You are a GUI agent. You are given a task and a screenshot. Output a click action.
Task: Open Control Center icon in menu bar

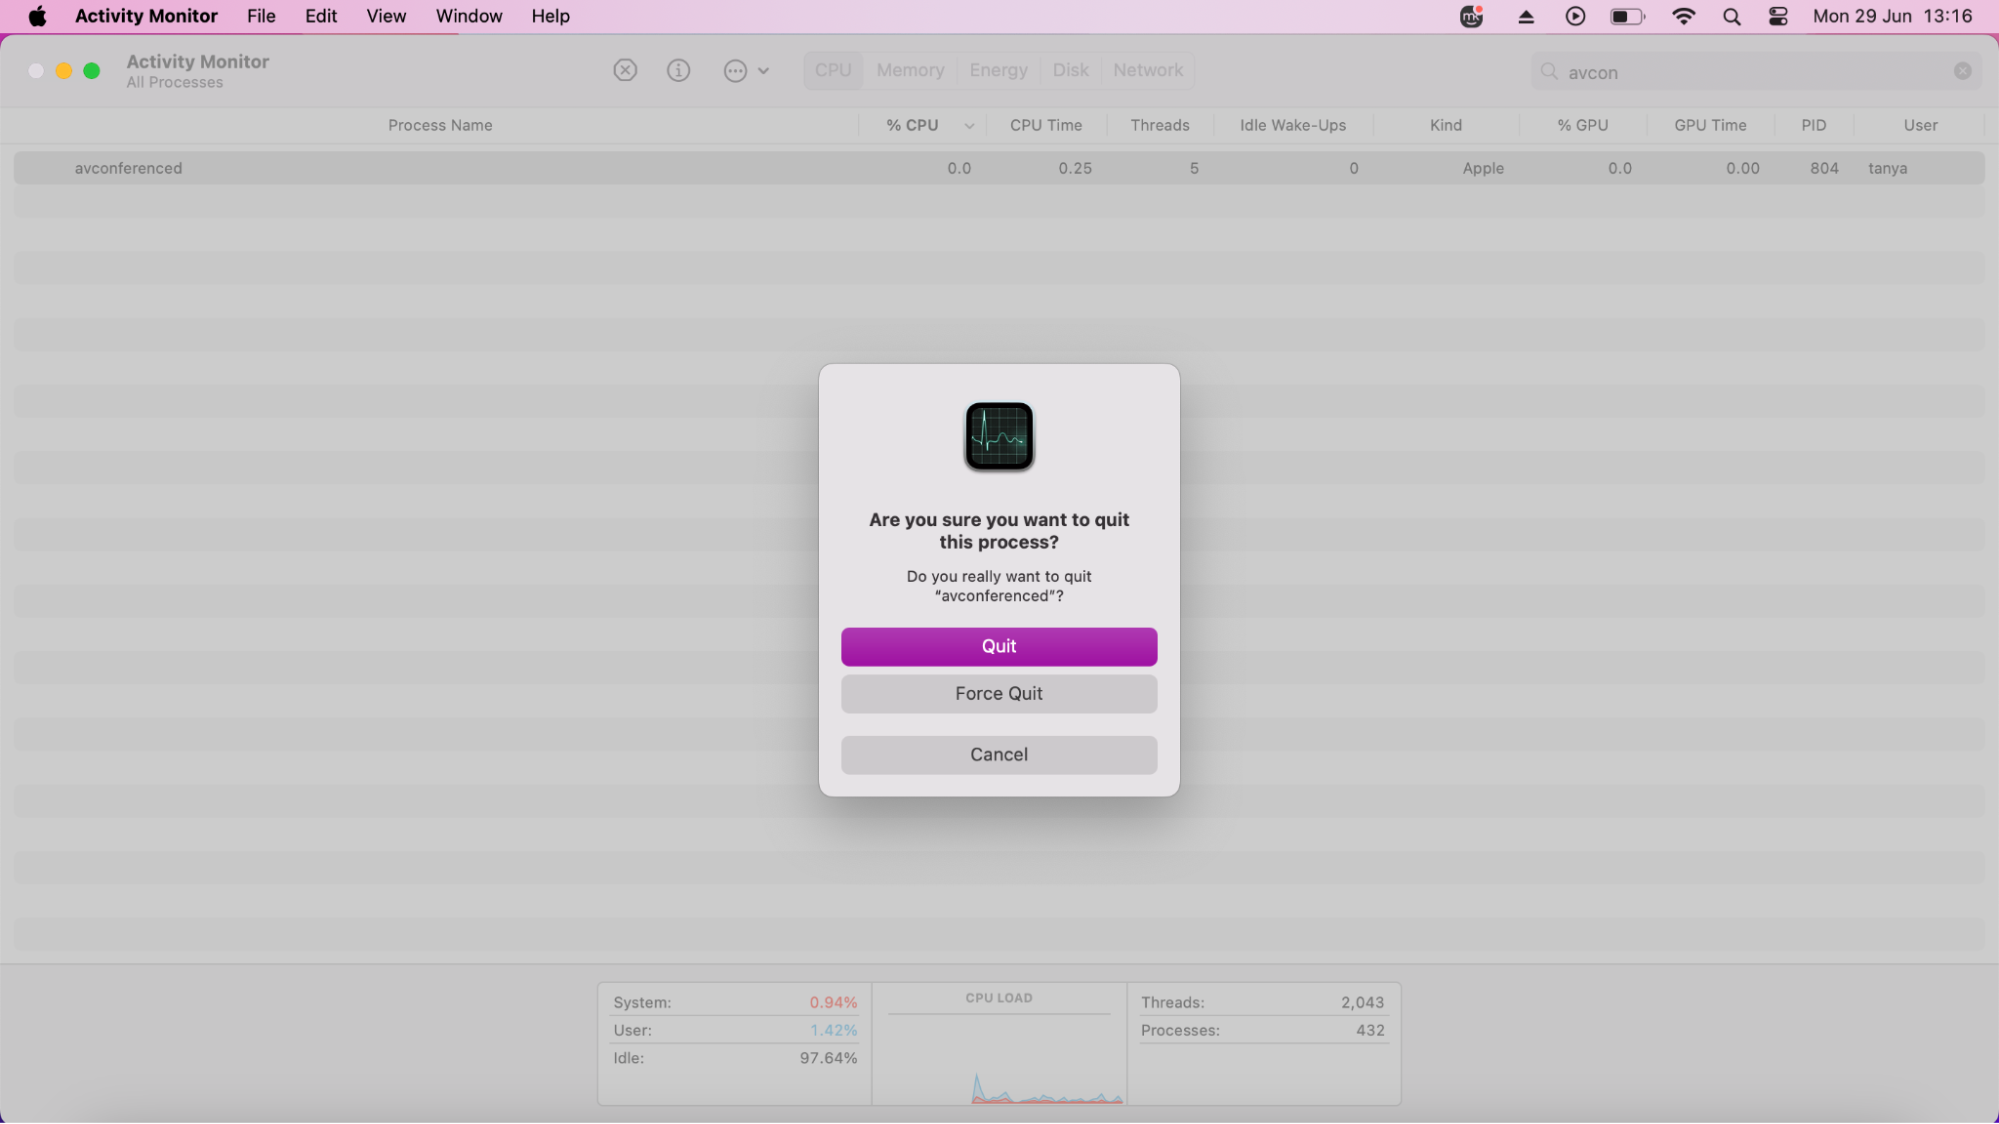(1778, 16)
